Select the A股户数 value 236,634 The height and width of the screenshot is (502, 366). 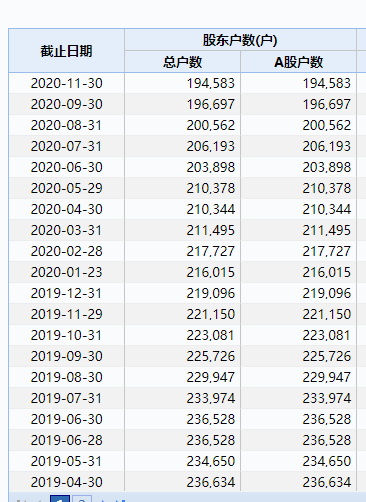(326, 482)
